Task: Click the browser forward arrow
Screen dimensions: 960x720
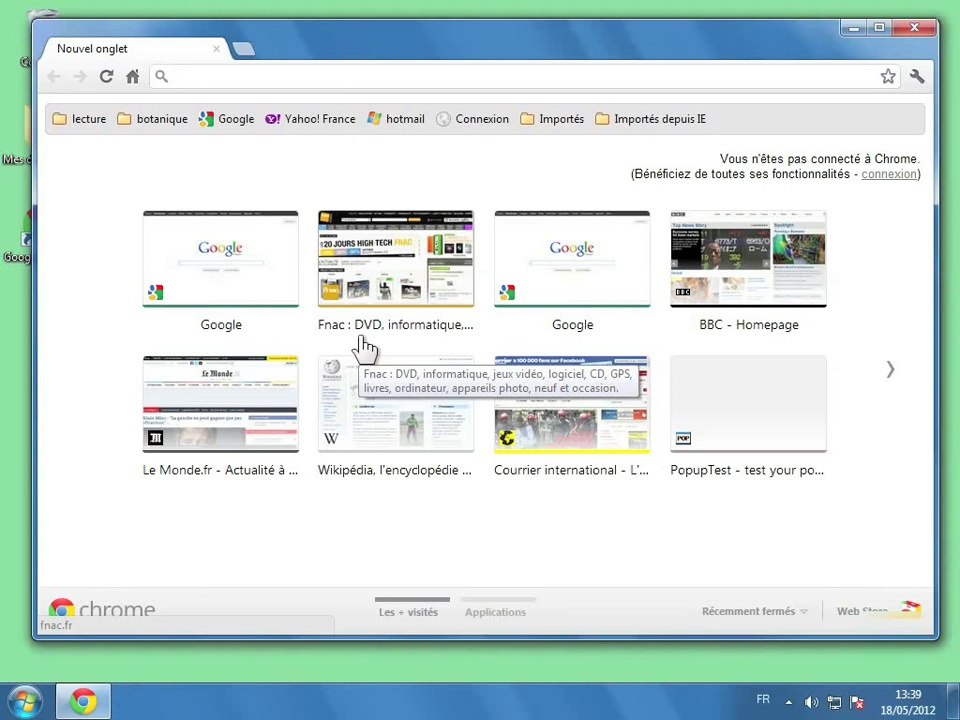Action: (80, 77)
